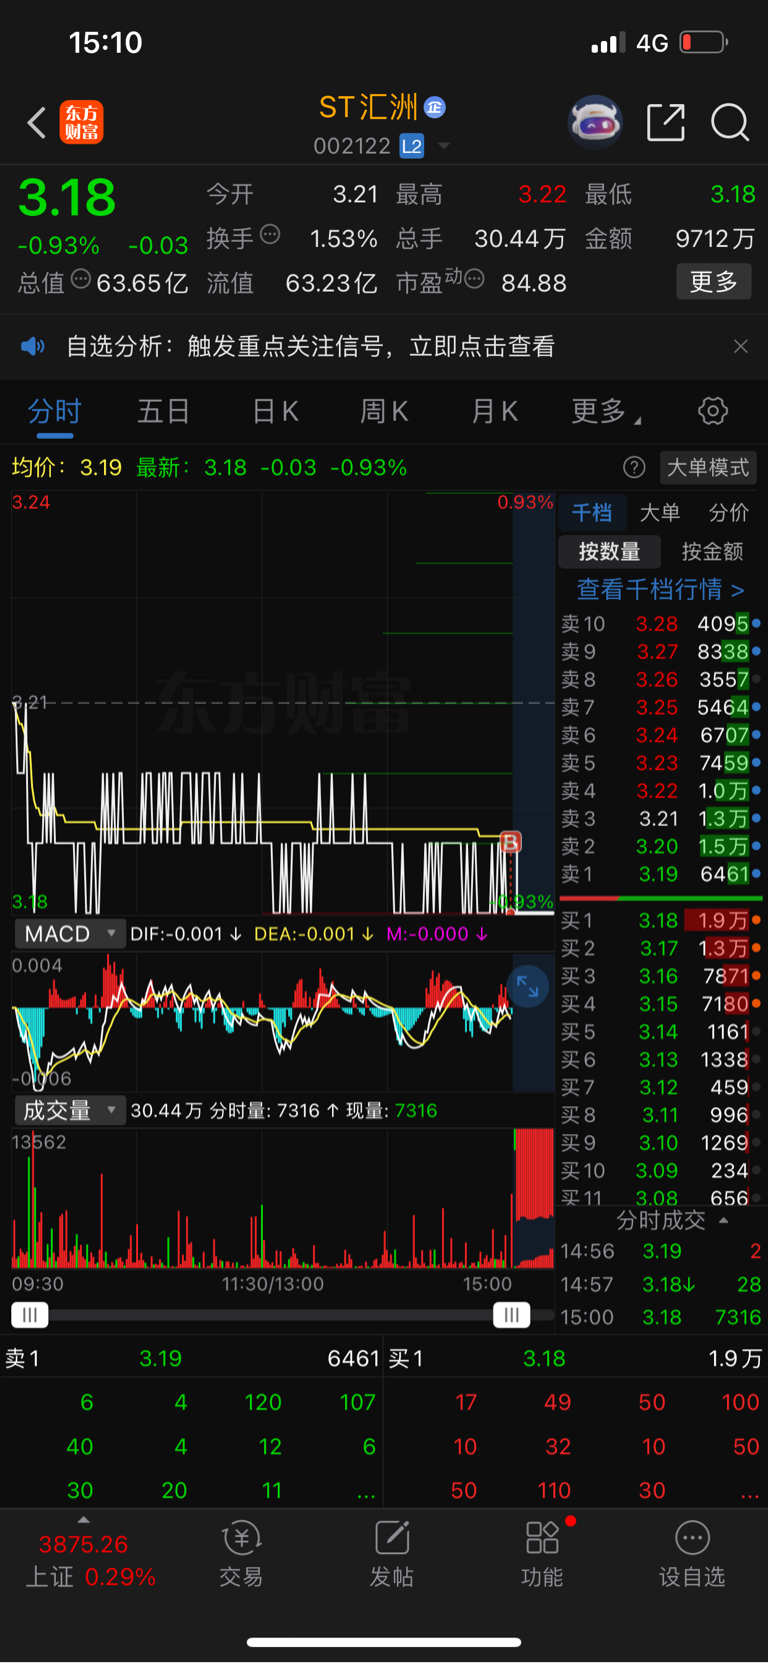Tap the info icon beside 换手

coord(270,235)
